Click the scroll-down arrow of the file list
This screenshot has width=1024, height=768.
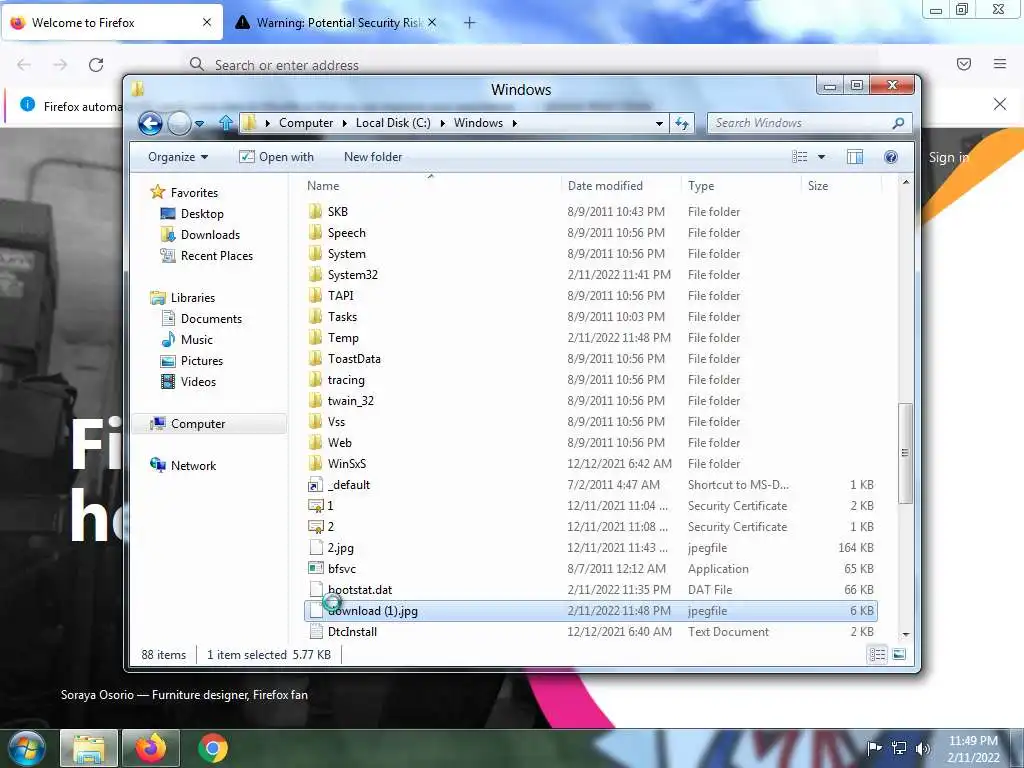(905, 635)
